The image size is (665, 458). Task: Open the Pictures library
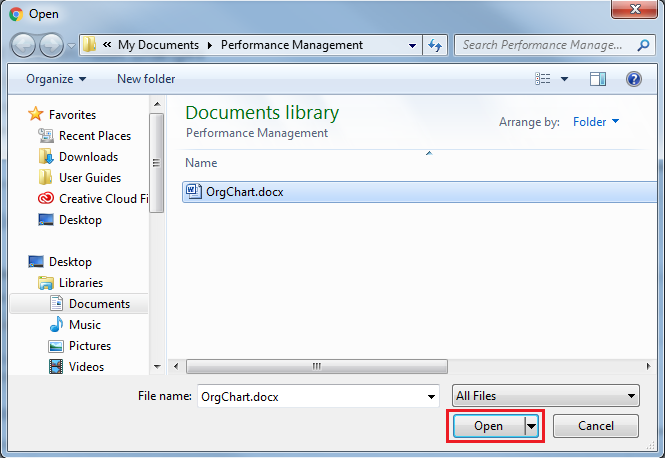89,346
